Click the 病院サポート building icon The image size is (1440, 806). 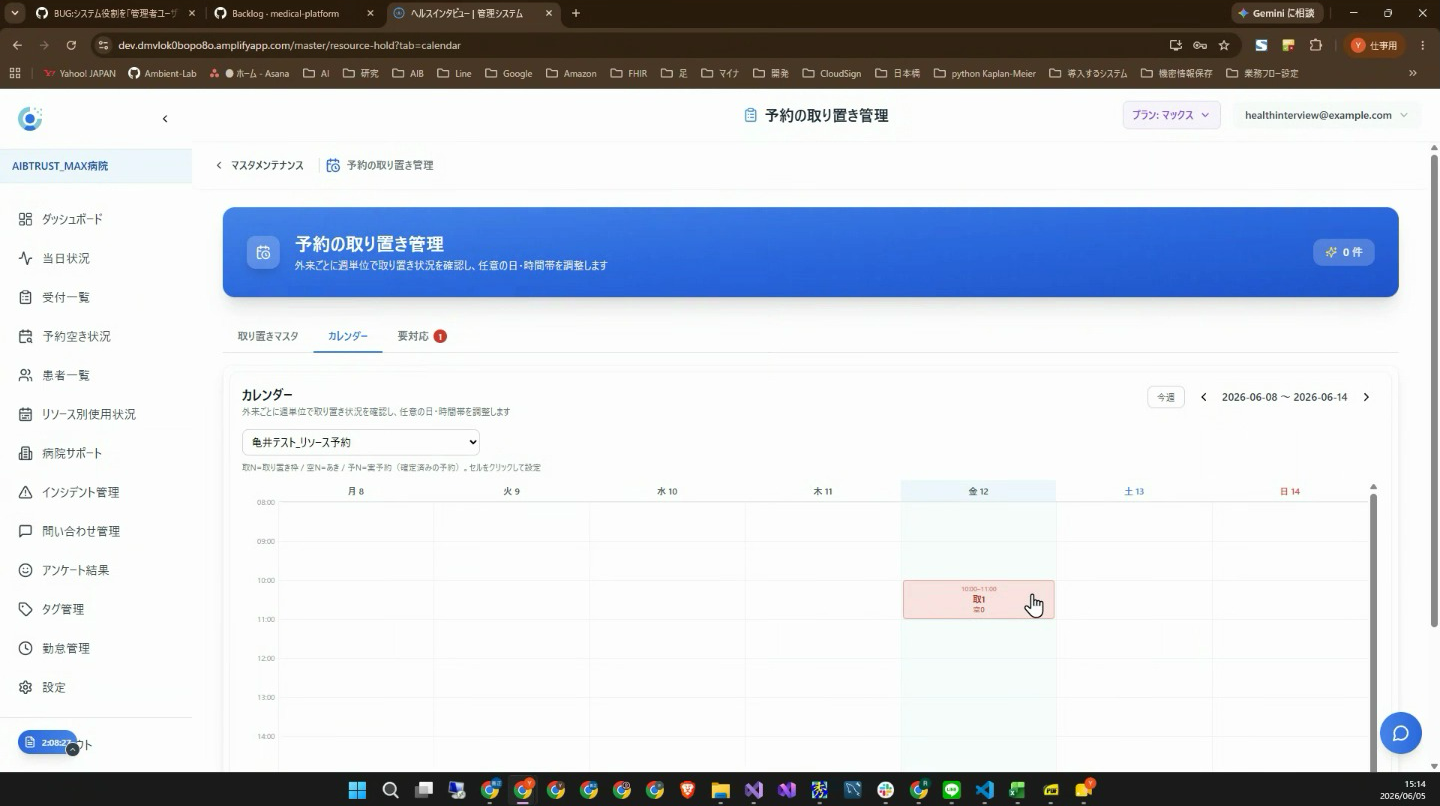tap(26, 453)
